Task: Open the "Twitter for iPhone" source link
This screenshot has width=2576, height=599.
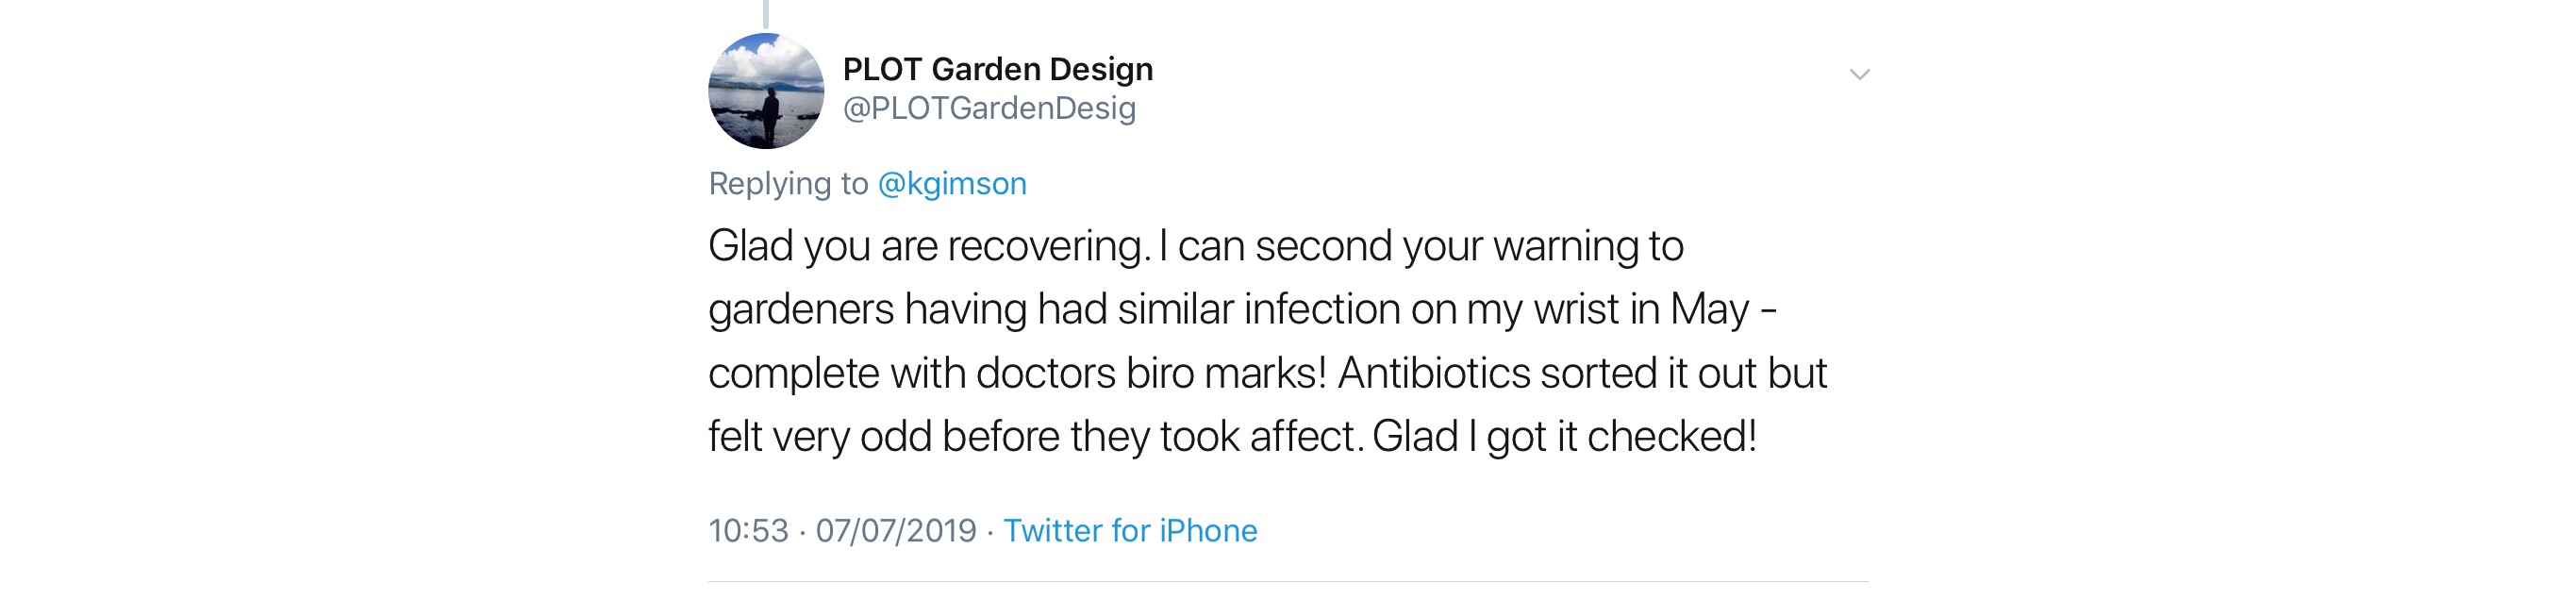Action: [1130, 530]
